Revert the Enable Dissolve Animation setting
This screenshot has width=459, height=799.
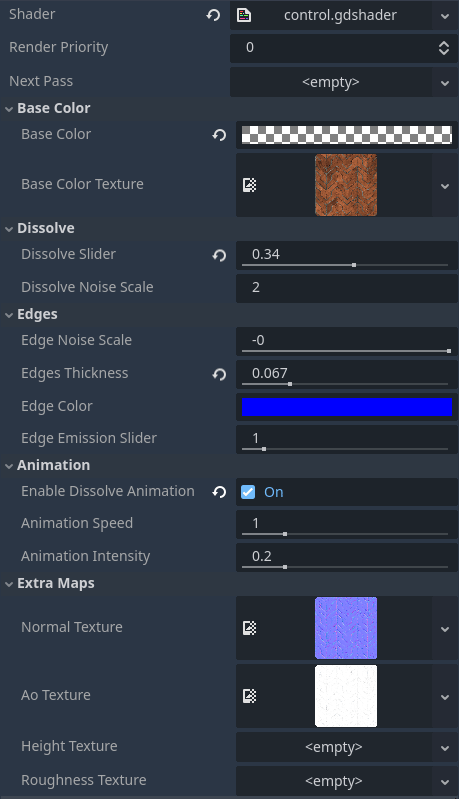click(220, 492)
